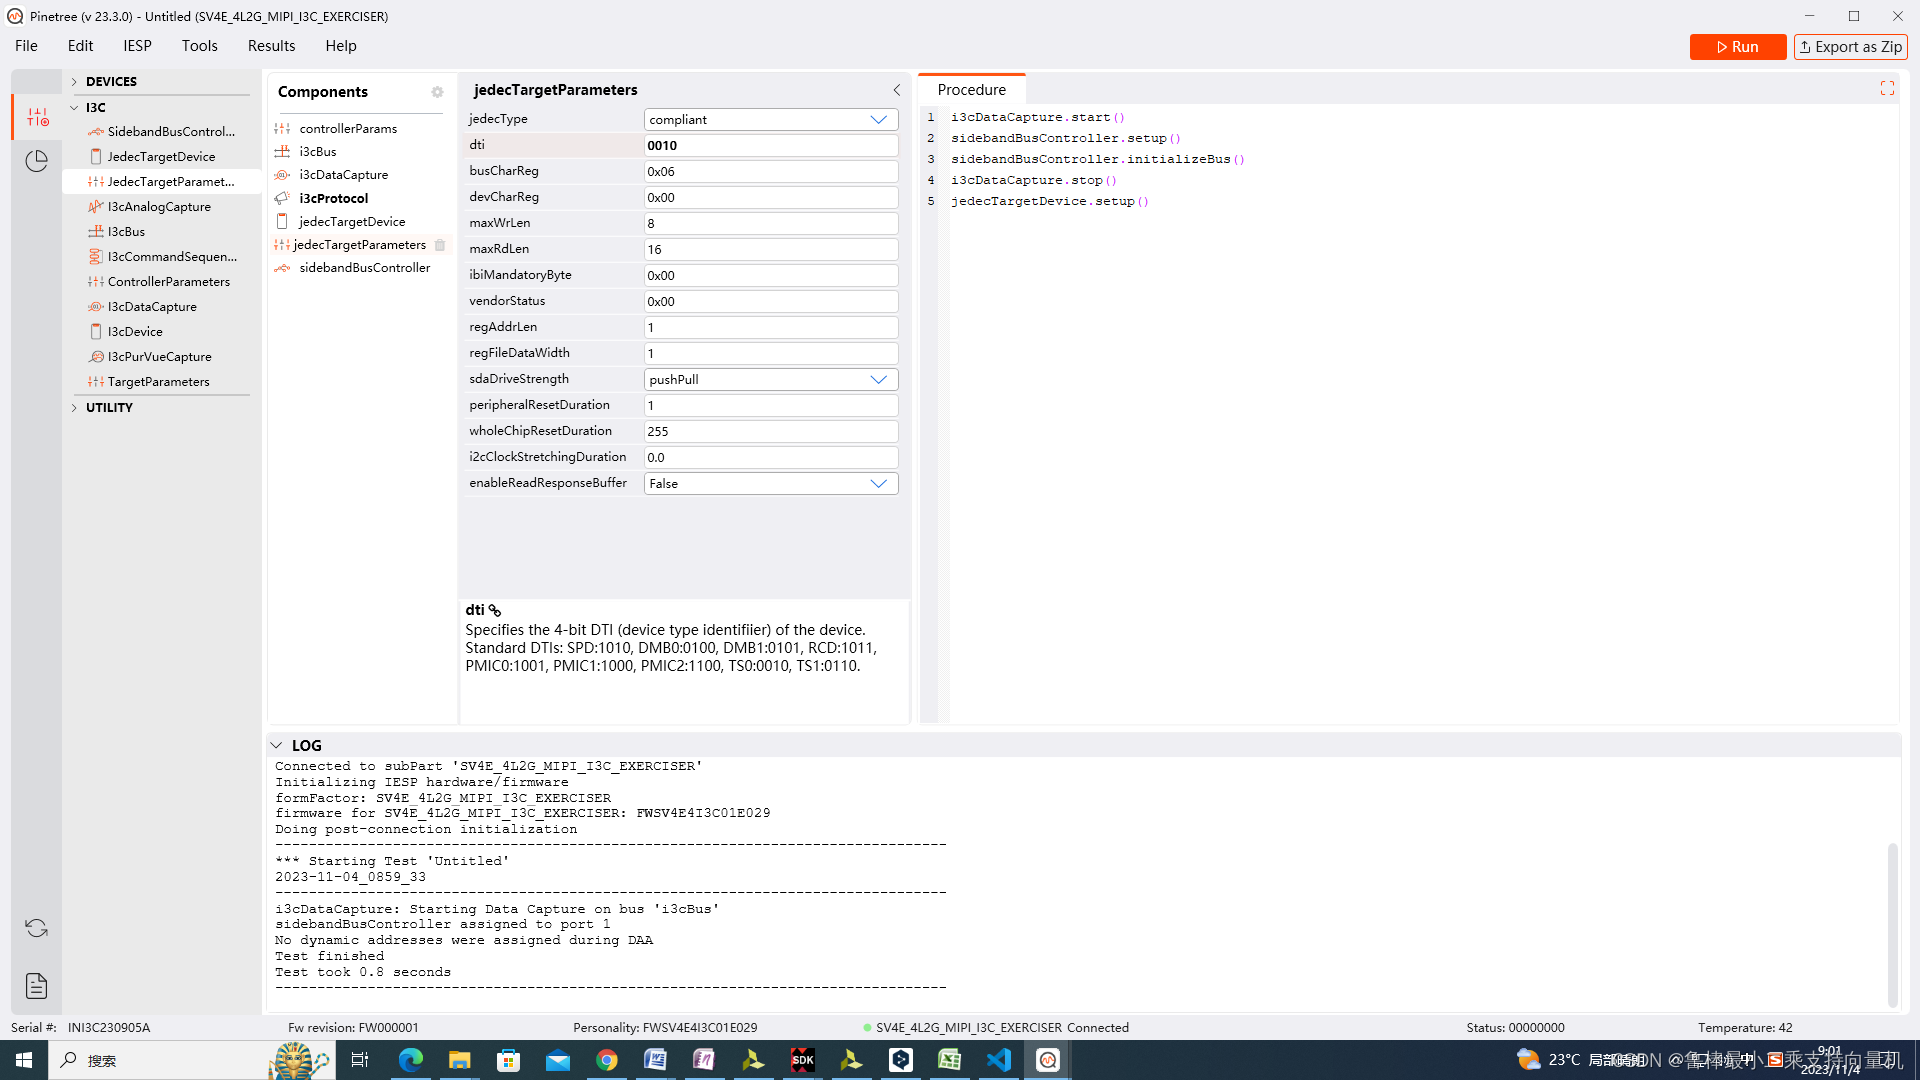This screenshot has width=1920, height=1080.
Task: Click procedure line jedecTargetDevice.setup()
Action: click(1050, 201)
